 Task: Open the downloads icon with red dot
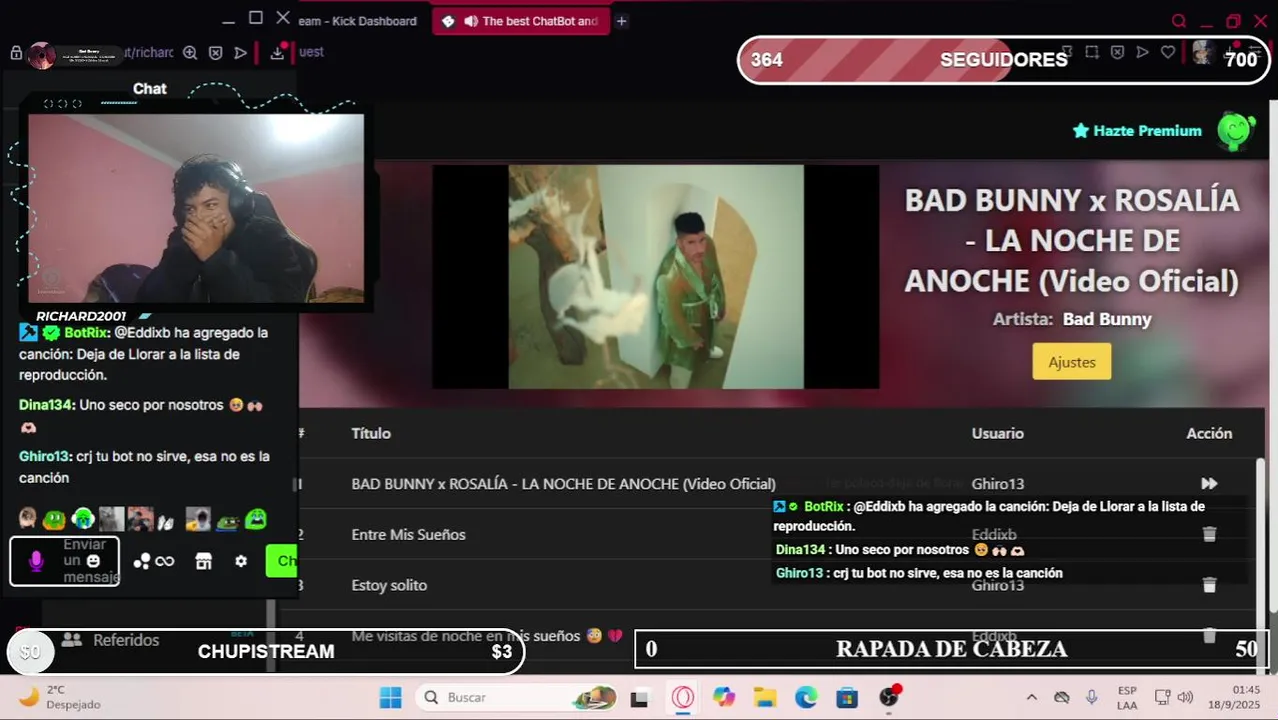277,53
